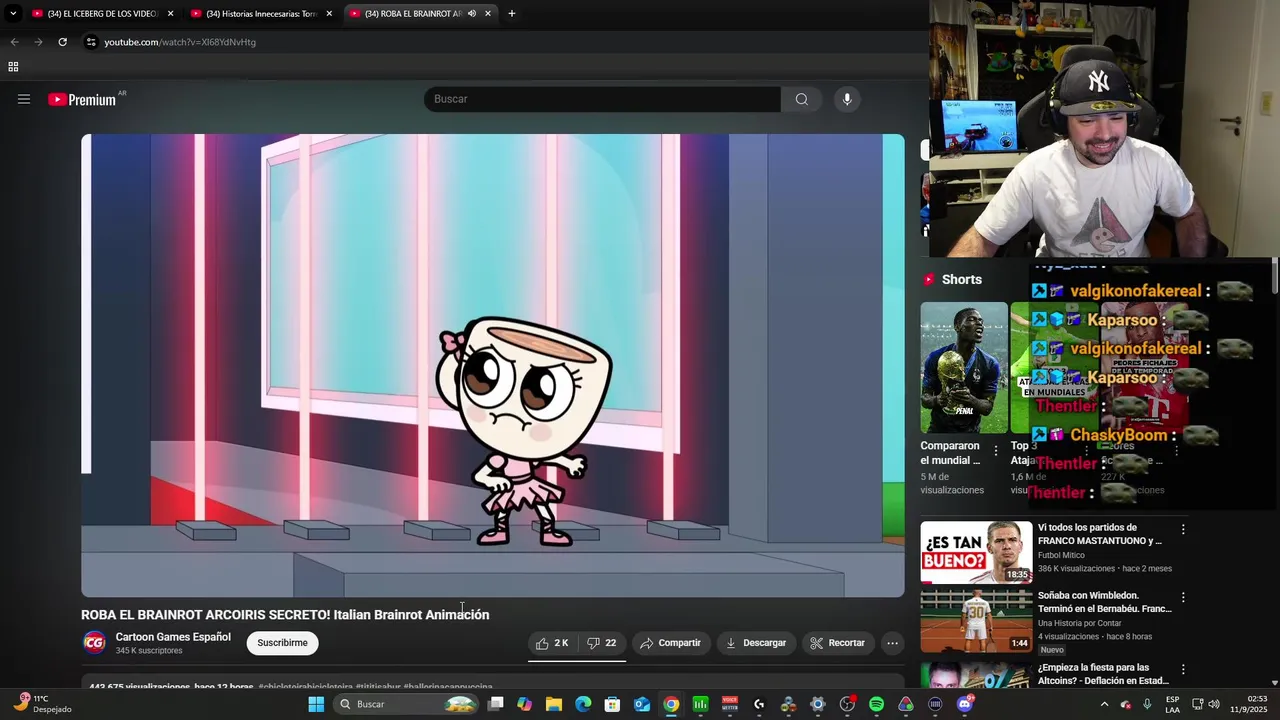Launch Copilot from taskbar
Image resolution: width=1280 pixels, height=720 pixels.
pos(524,704)
